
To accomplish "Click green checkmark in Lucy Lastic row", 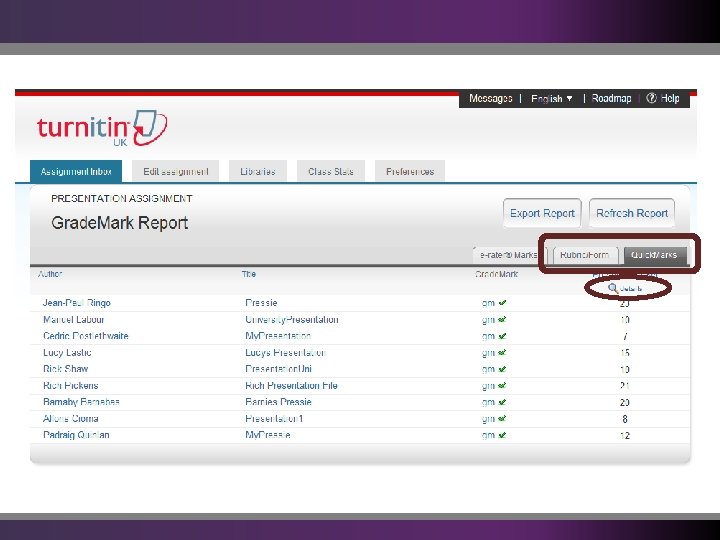I will [502, 352].
